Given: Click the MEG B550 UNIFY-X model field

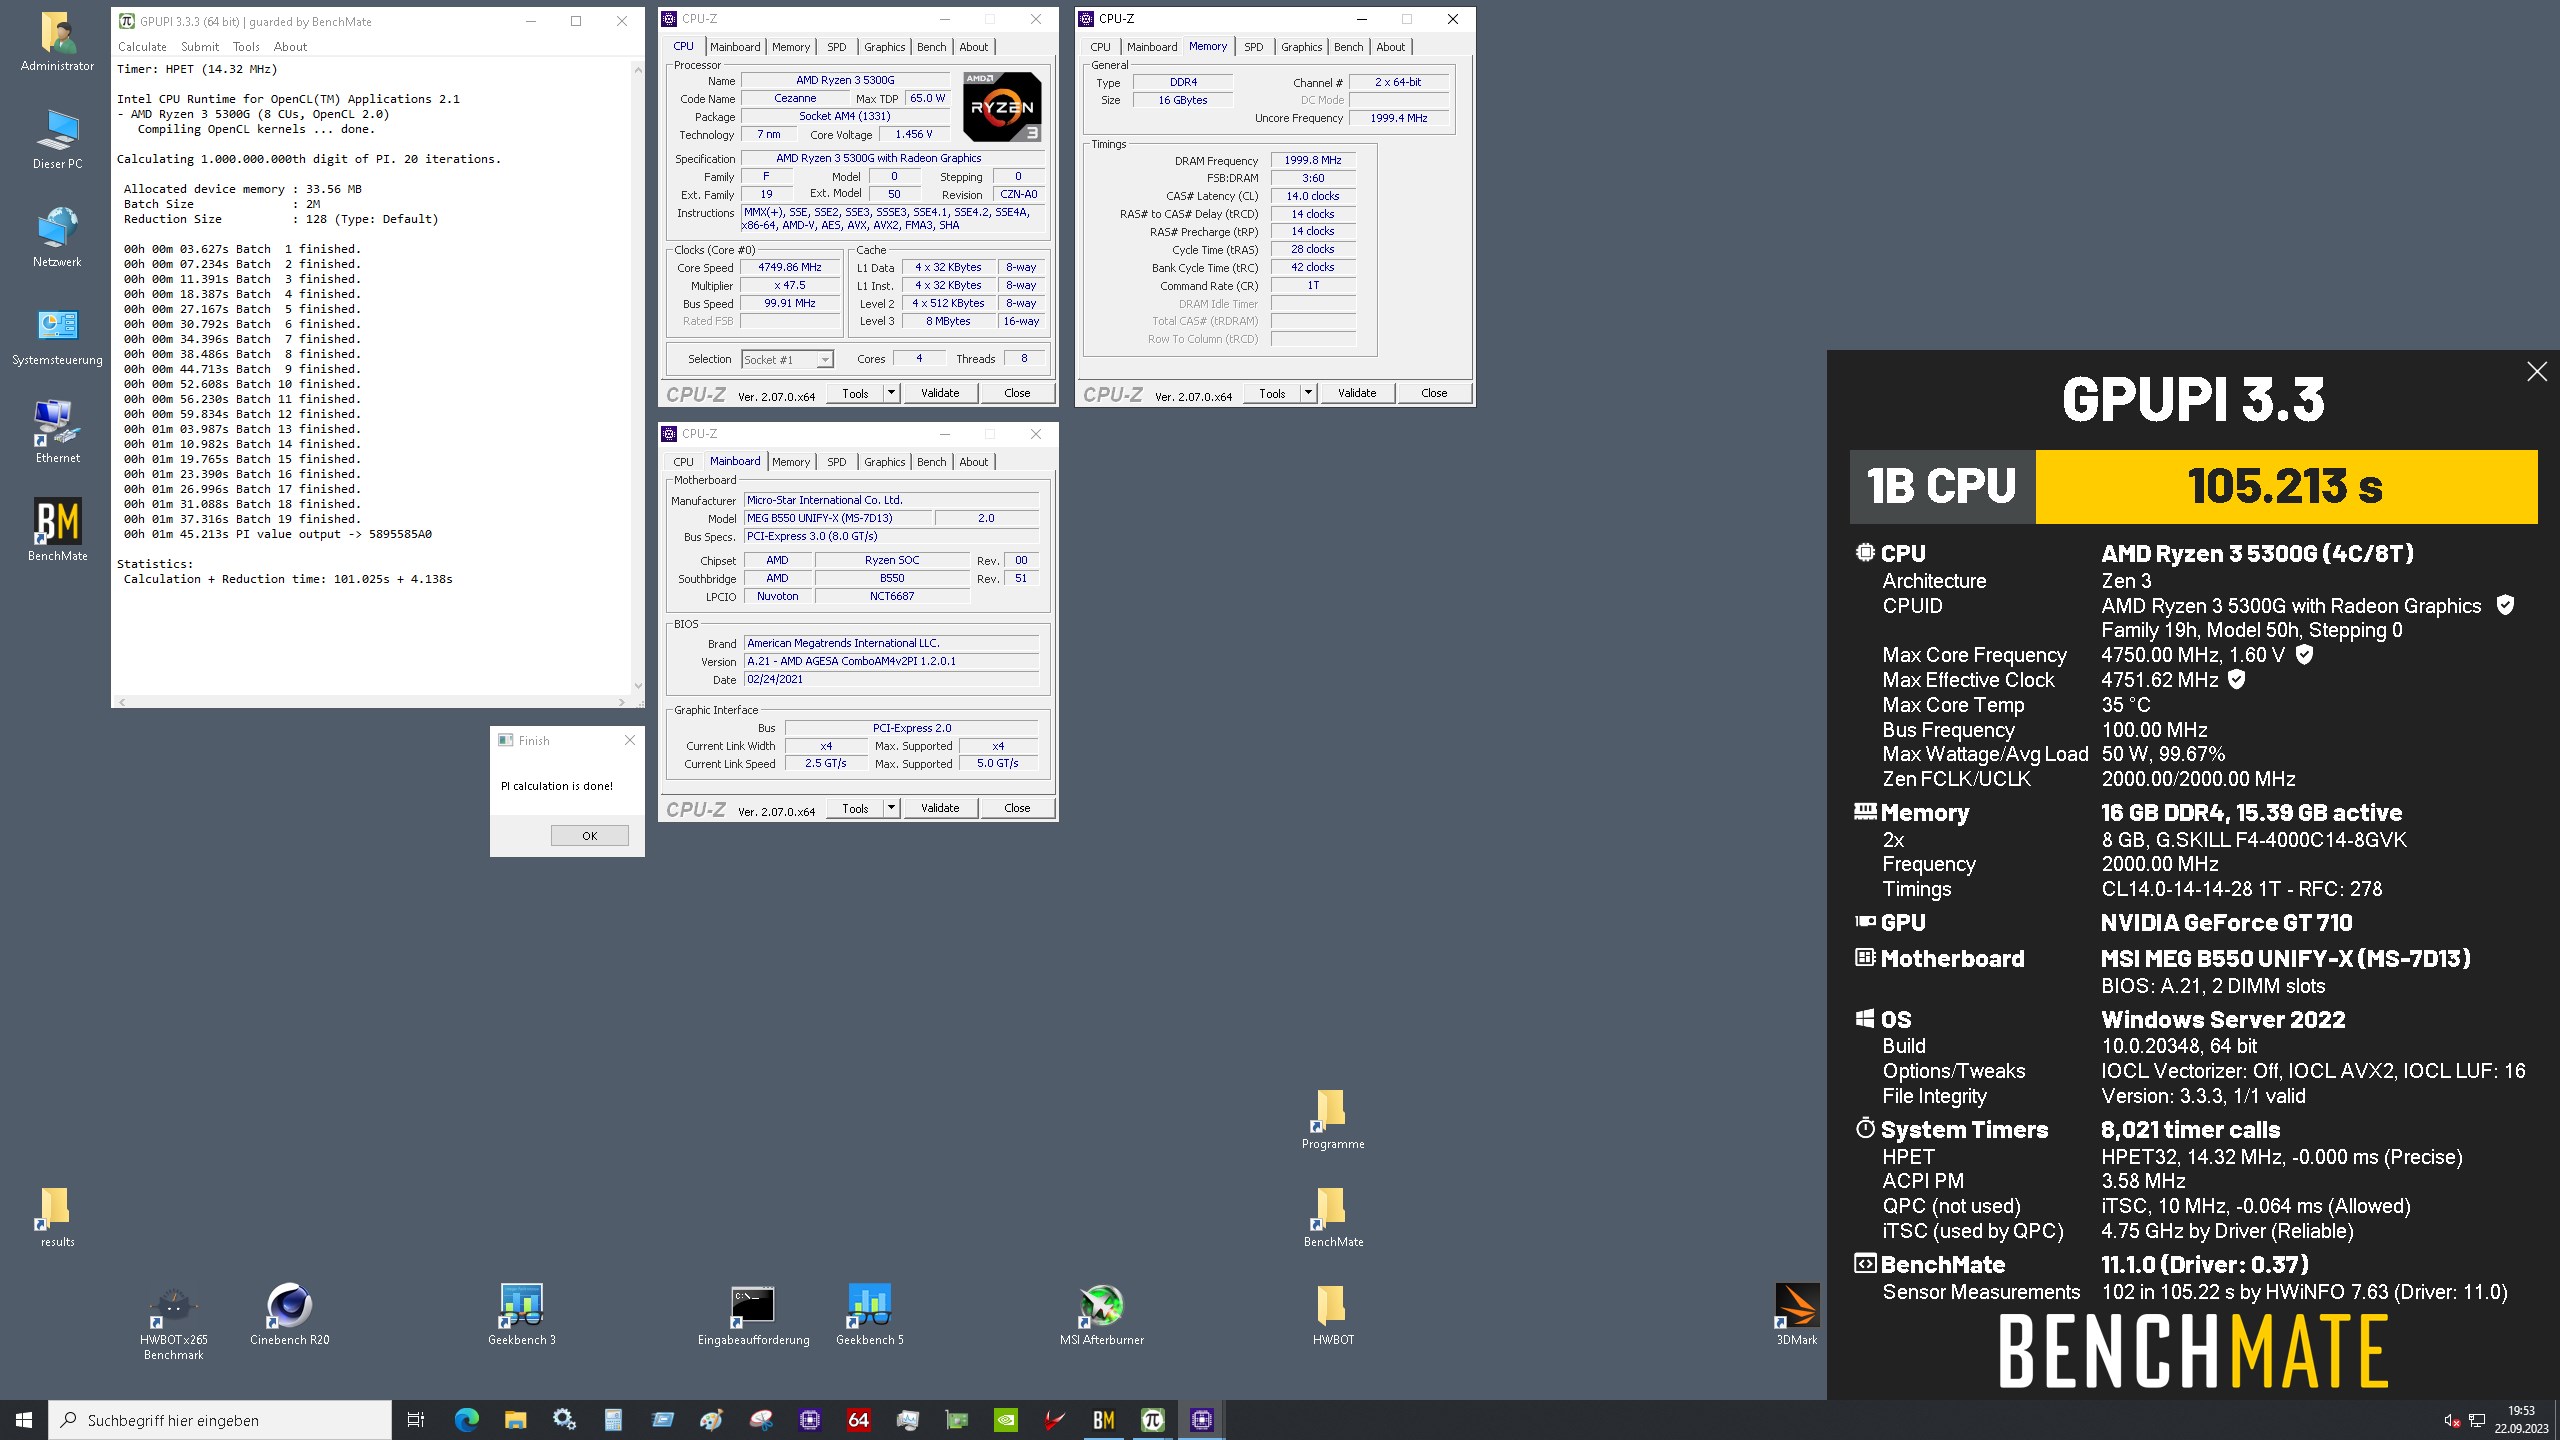Looking at the screenshot, I should coord(838,518).
